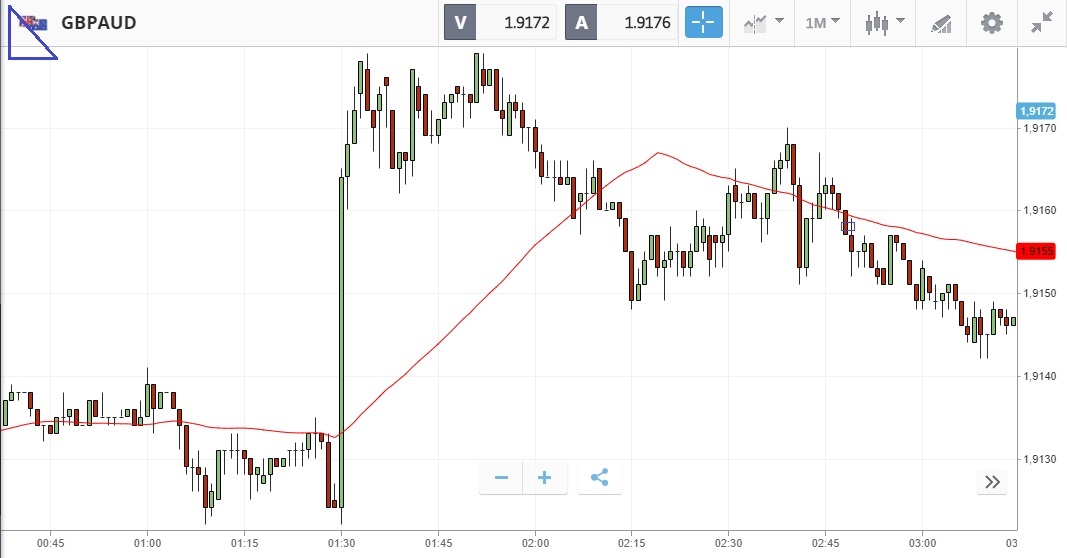Open the drawing tools icon
Image resolution: width=1067 pixels, height=558 pixels.
941,22
